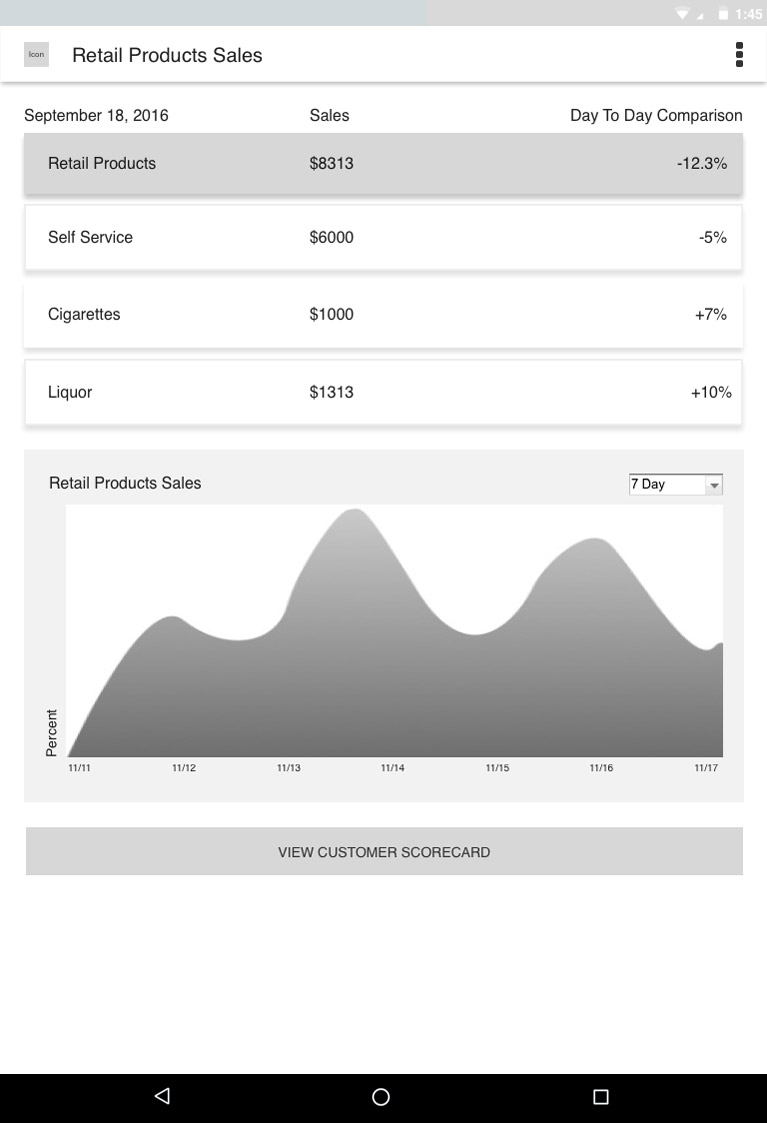Tap the app icon placeholder

(x=37, y=54)
